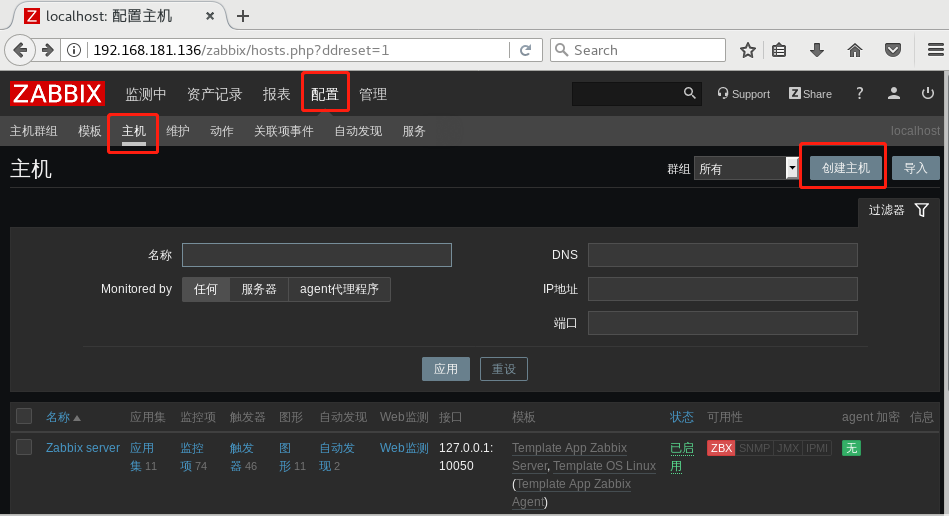Sign out with the power icon
The width and height of the screenshot is (949, 516).
[928, 93]
